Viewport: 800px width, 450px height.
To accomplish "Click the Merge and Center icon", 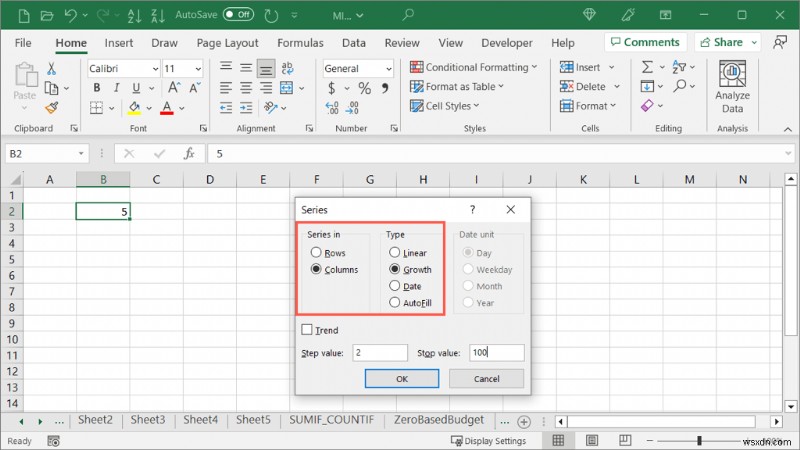I will coord(287,88).
